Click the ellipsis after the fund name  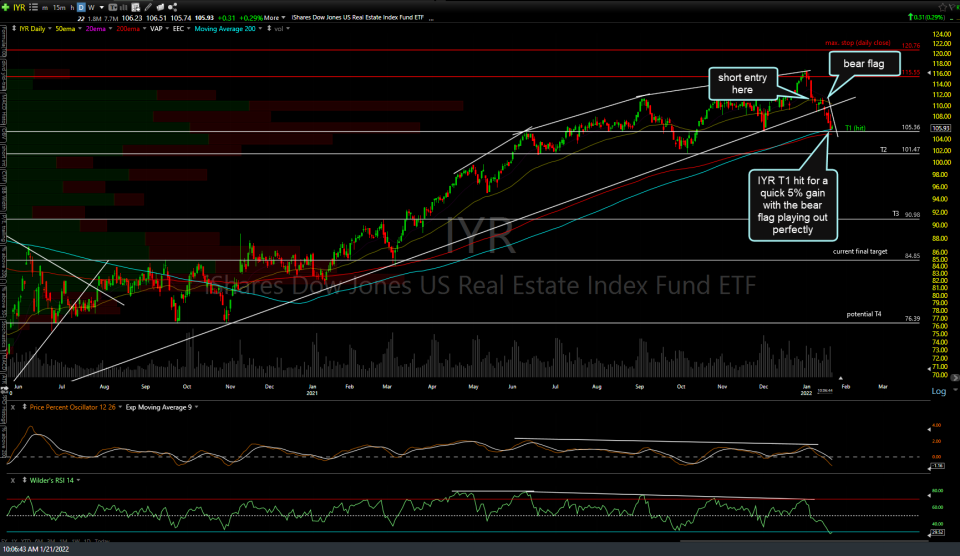(431, 18)
